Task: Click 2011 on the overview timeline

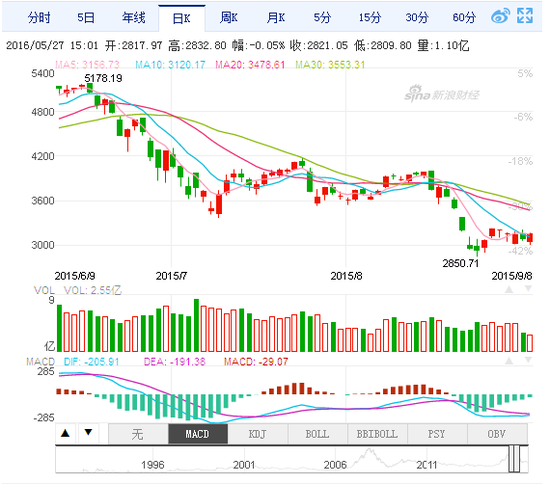Action: click(427, 465)
